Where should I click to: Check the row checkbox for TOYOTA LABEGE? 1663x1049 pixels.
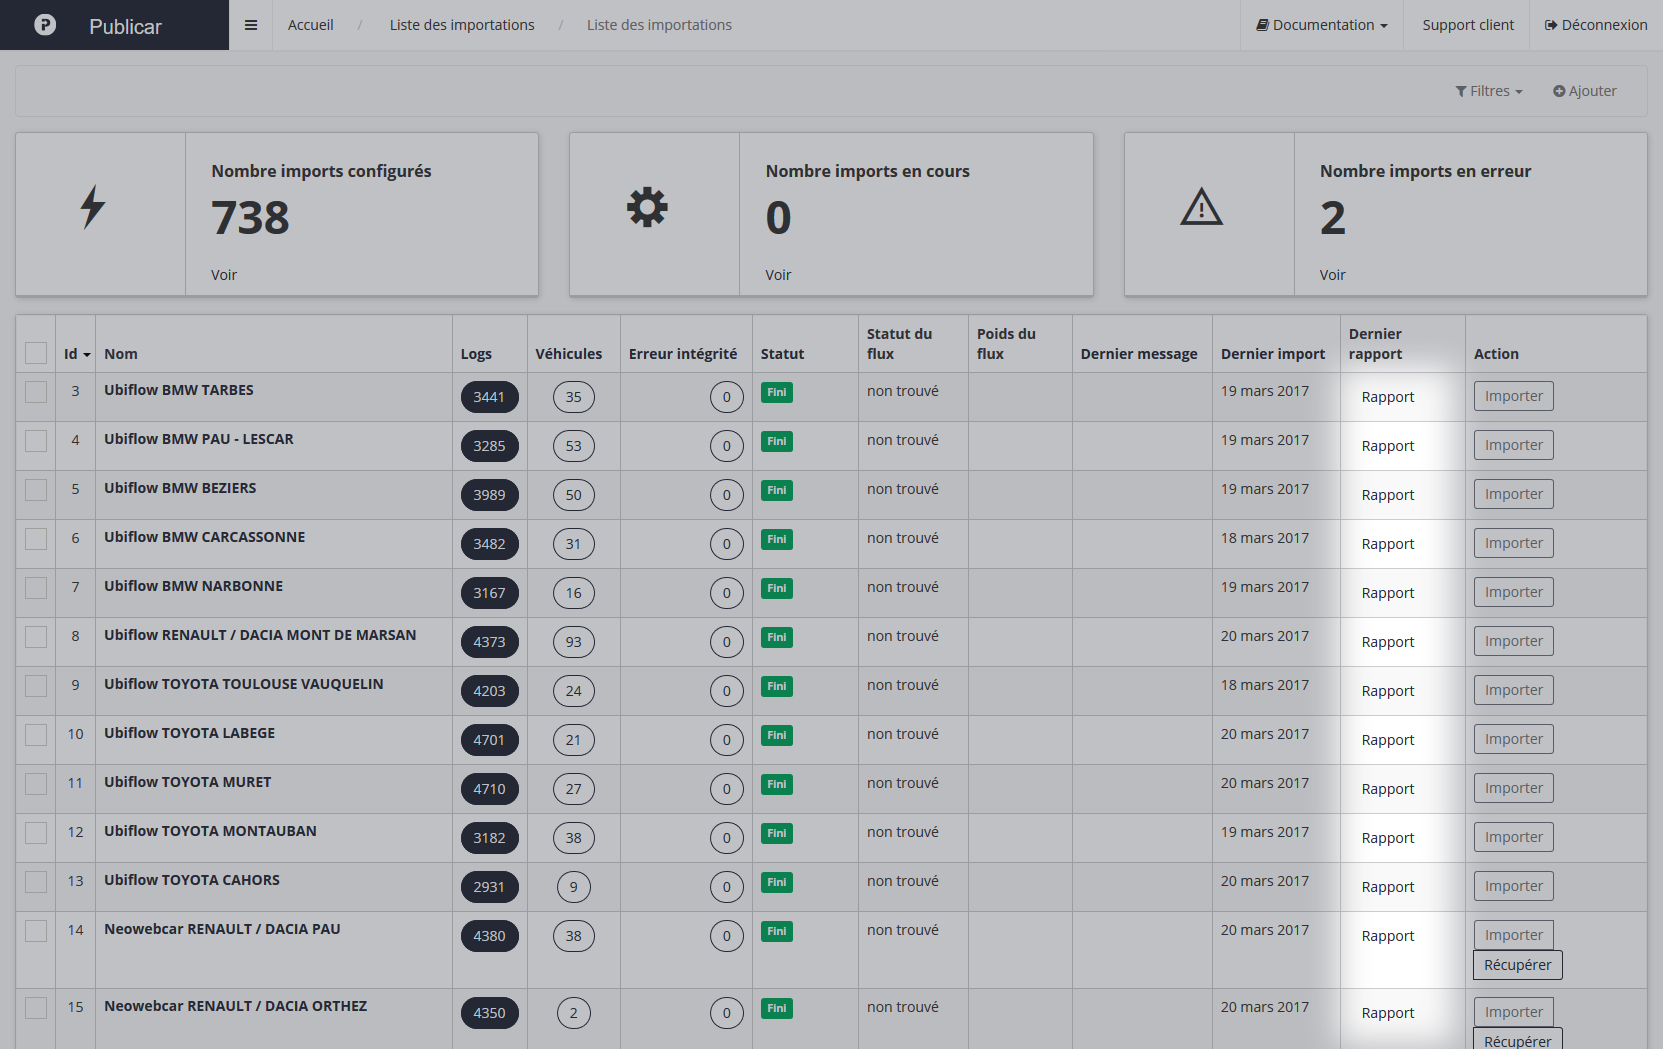tap(36, 734)
